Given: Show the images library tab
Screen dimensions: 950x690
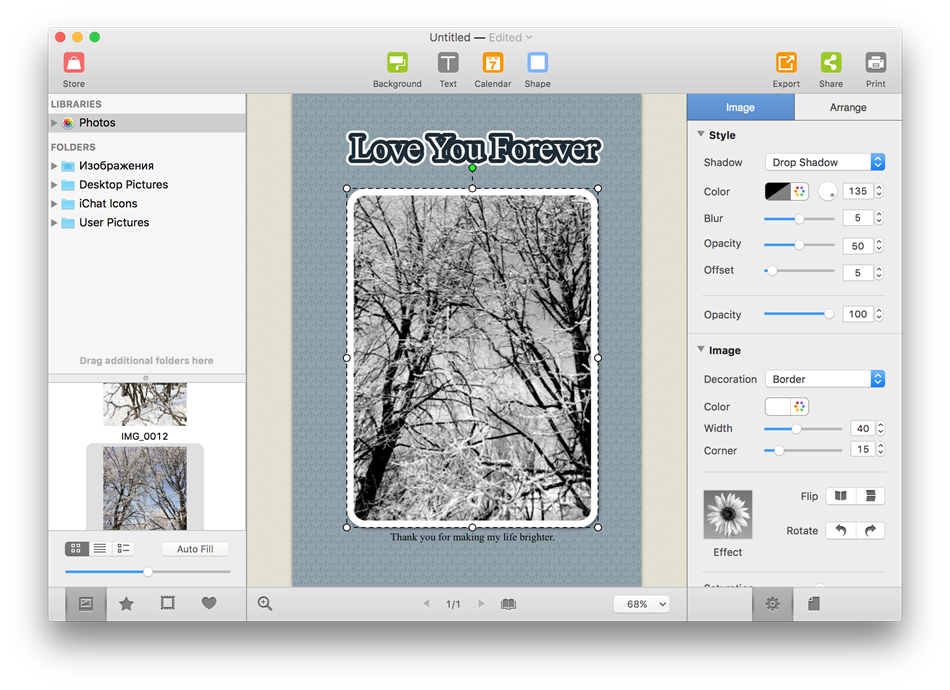Looking at the screenshot, I should (x=86, y=603).
